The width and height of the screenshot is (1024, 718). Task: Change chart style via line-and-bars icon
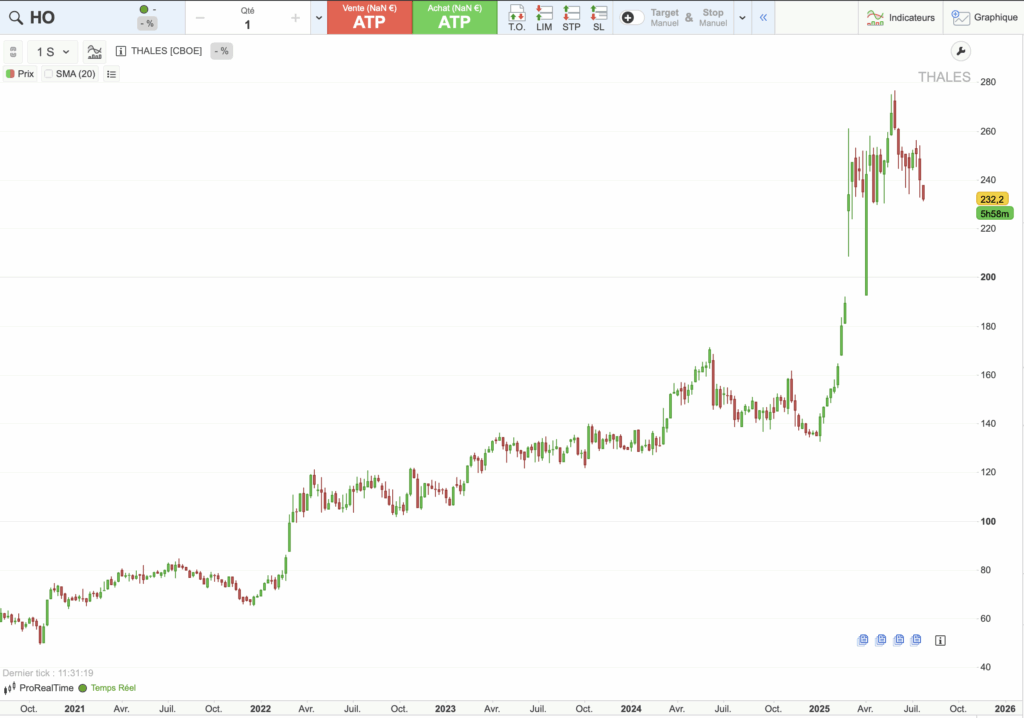tap(95, 52)
